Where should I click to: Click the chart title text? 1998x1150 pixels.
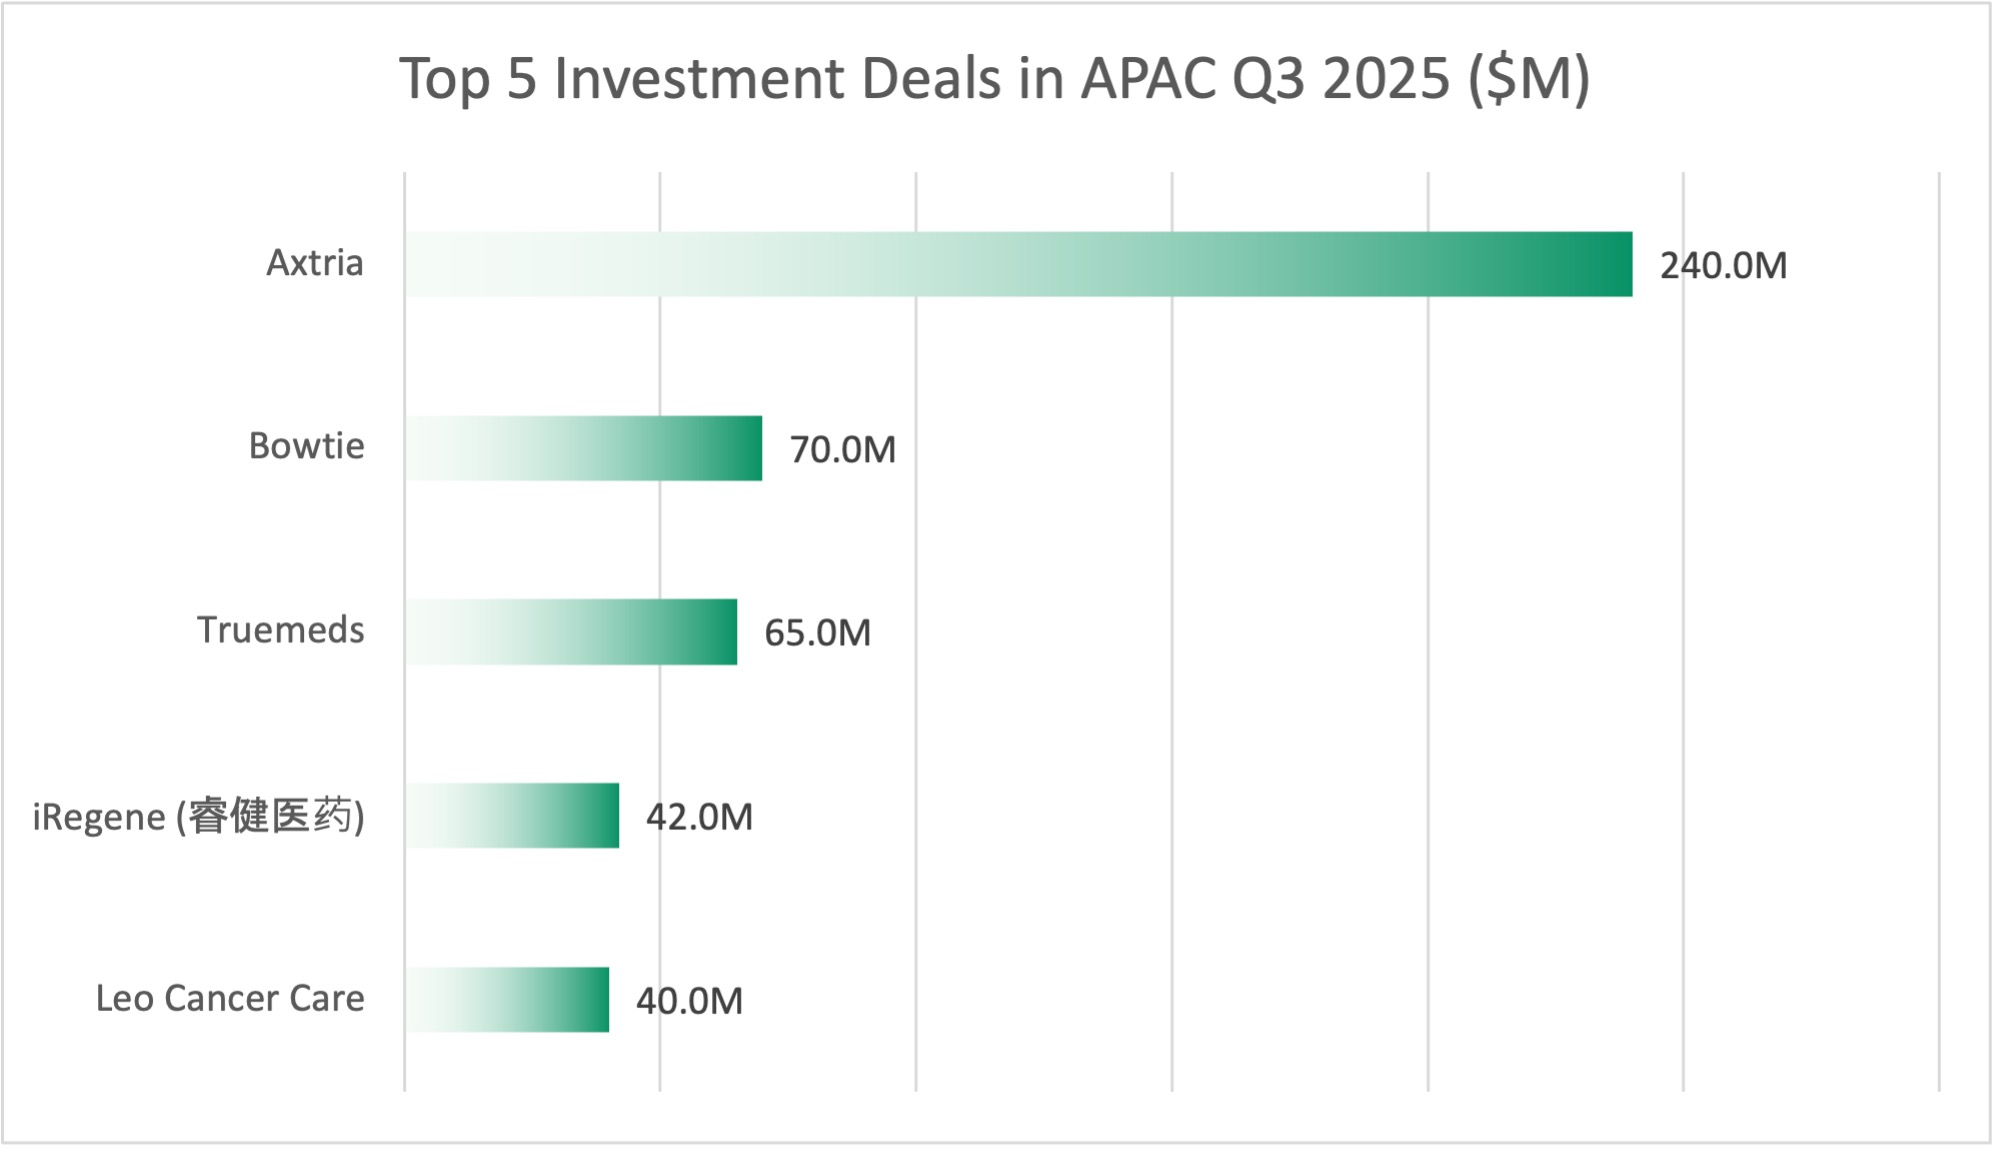tap(994, 78)
